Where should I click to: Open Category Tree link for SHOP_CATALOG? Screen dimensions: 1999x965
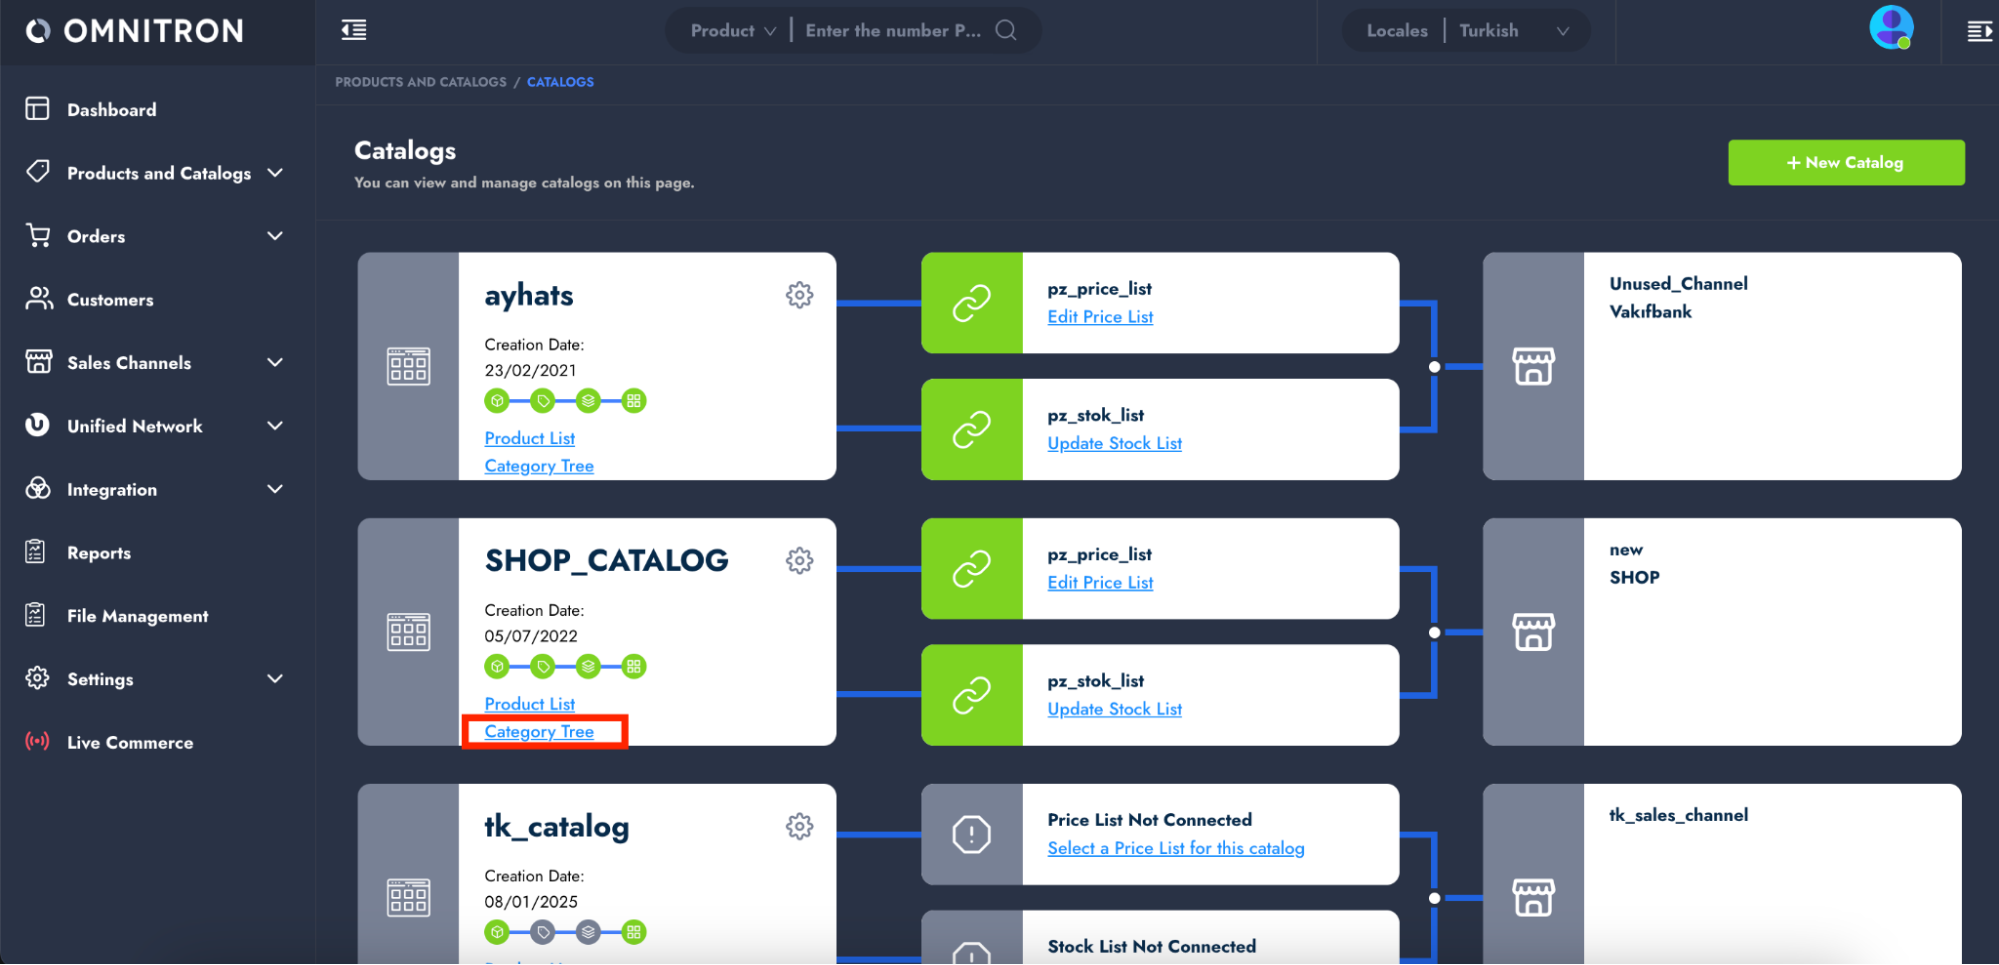[x=539, y=732]
